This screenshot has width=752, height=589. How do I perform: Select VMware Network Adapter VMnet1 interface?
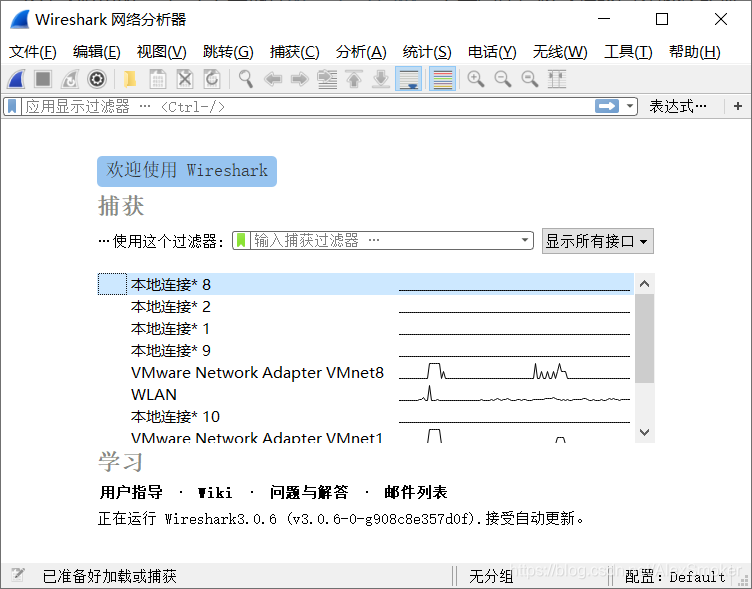click(x=365, y=436)
